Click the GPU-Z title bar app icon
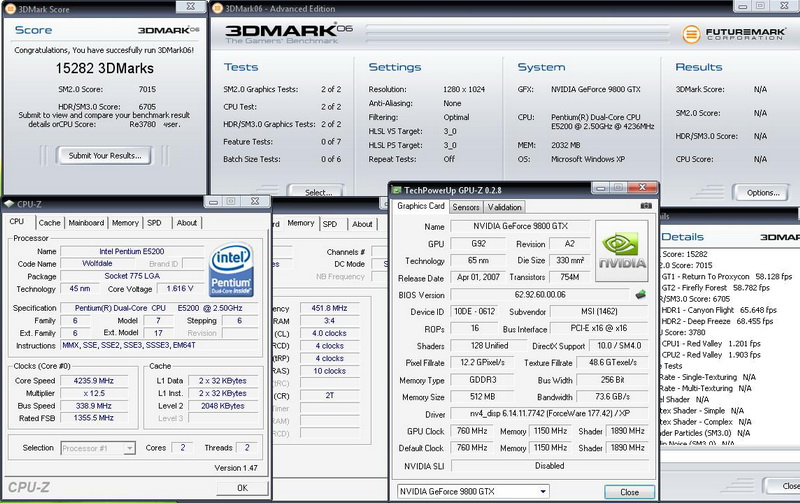Viewport: 800px width, 503px height. pyautogui.click(x=397, y=190)
